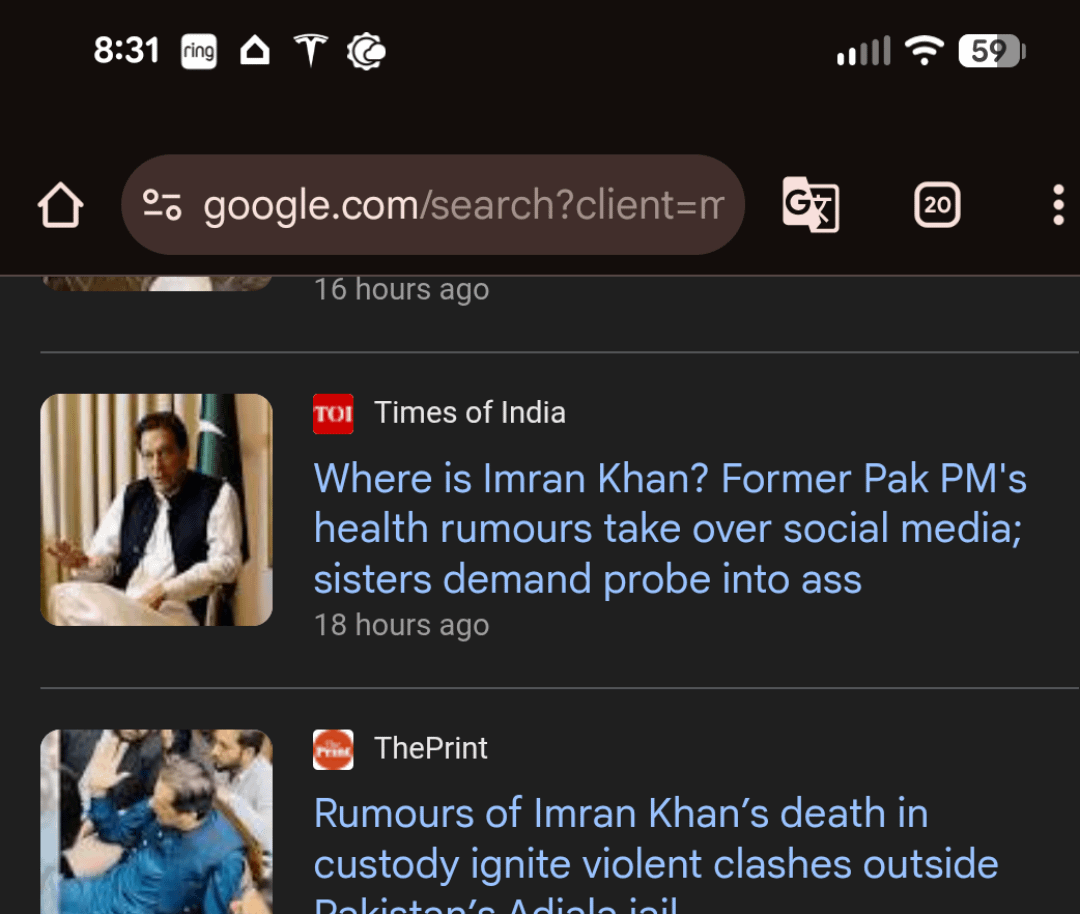Select ThePrint source name

[431, 748]
